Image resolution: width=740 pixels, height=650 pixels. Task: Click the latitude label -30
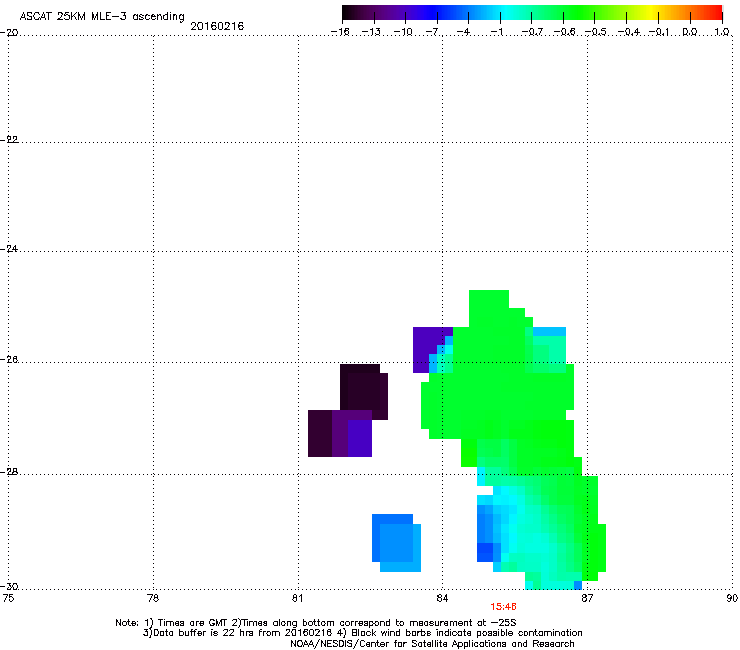point(9,586)
